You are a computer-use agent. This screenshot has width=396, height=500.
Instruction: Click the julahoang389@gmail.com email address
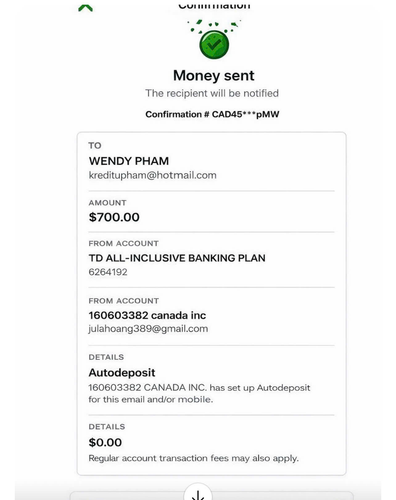[148, 329]
